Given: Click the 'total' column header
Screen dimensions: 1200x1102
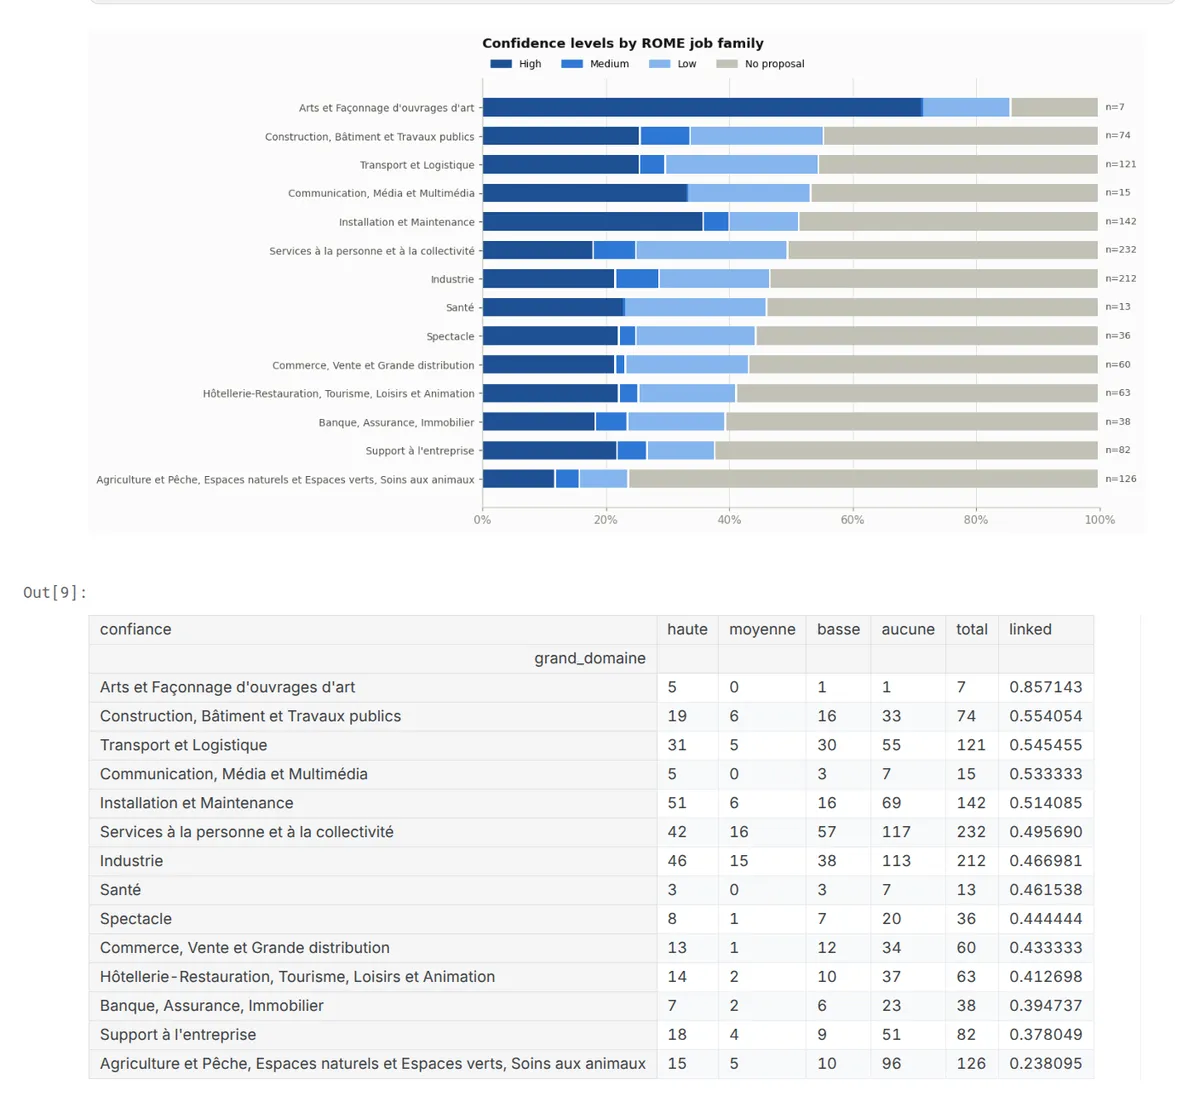Looking at the screenshot, I should [972, 629].
